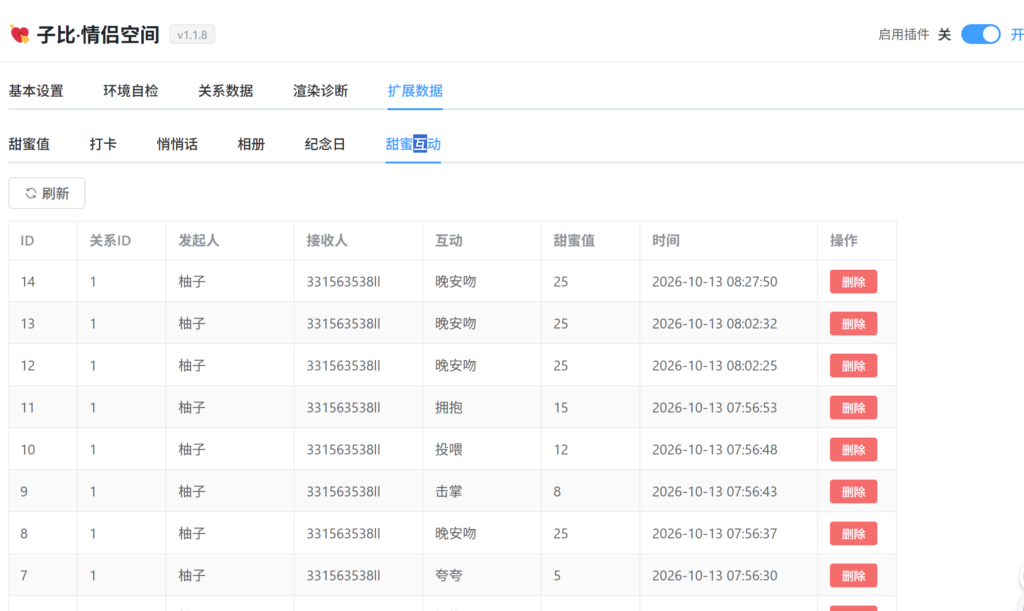The height and width of the screenshot is (611, 1024).
Task: Remove the record with ID 12
Action: (x=853, y=366)
